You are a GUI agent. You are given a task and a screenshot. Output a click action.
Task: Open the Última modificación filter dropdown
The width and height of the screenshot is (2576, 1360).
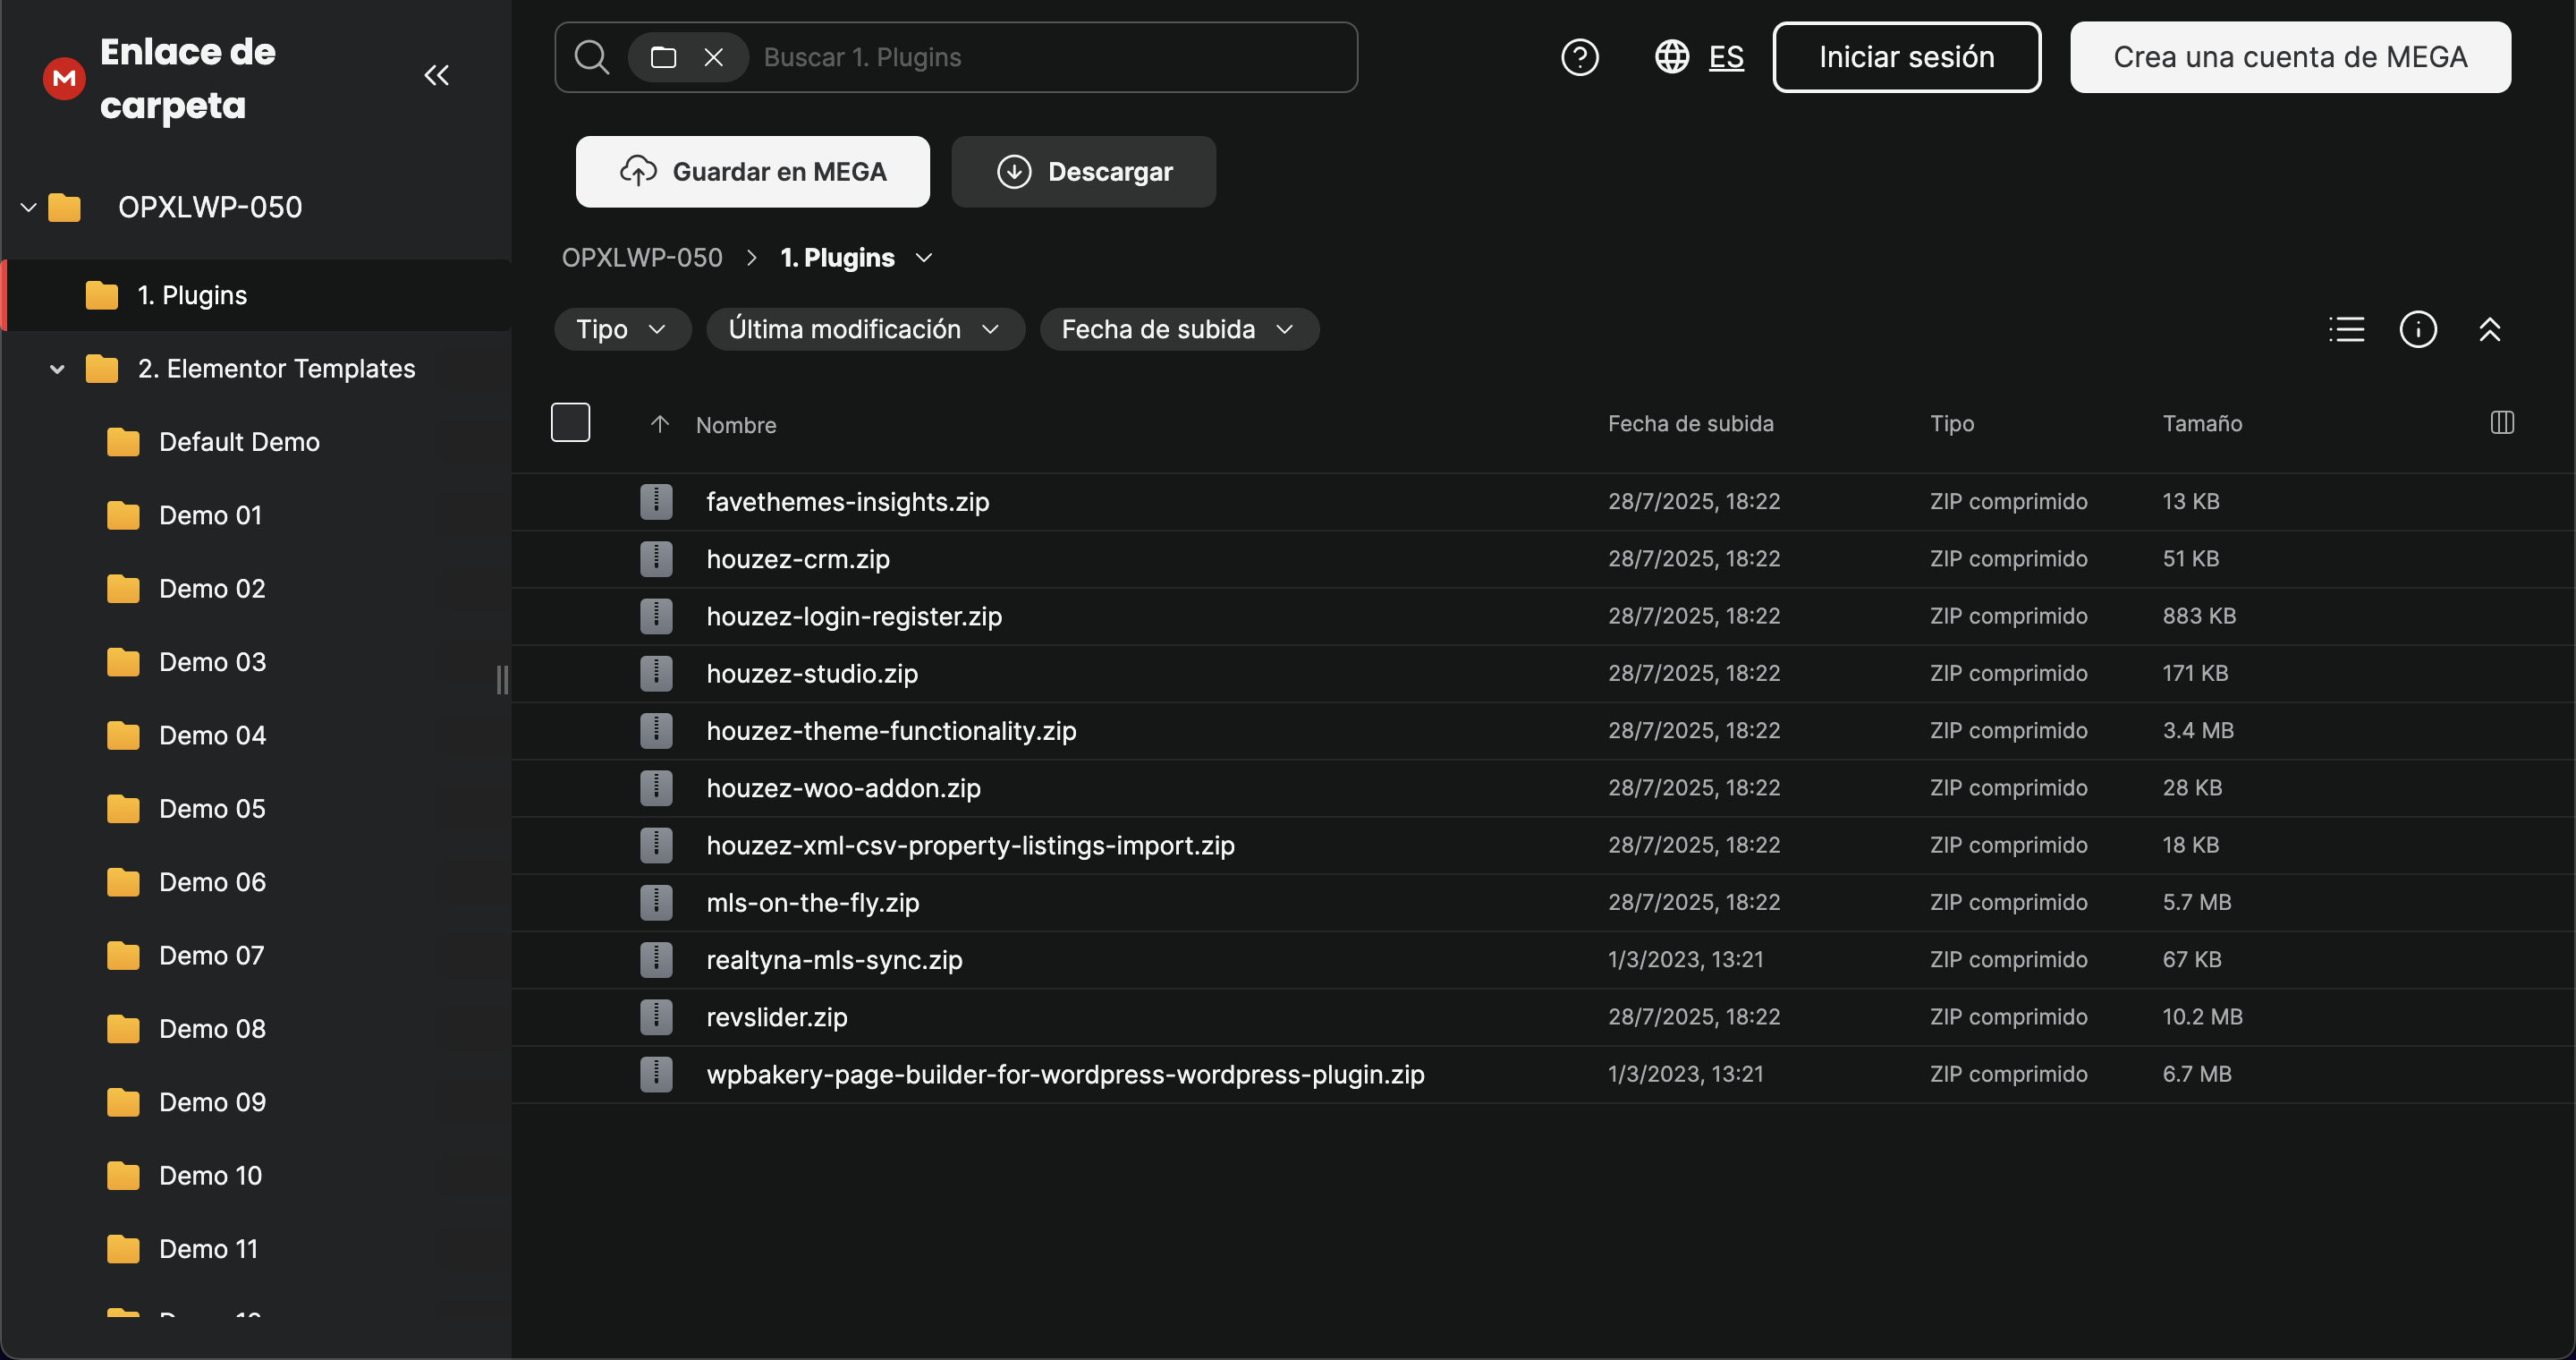point(864,329)
